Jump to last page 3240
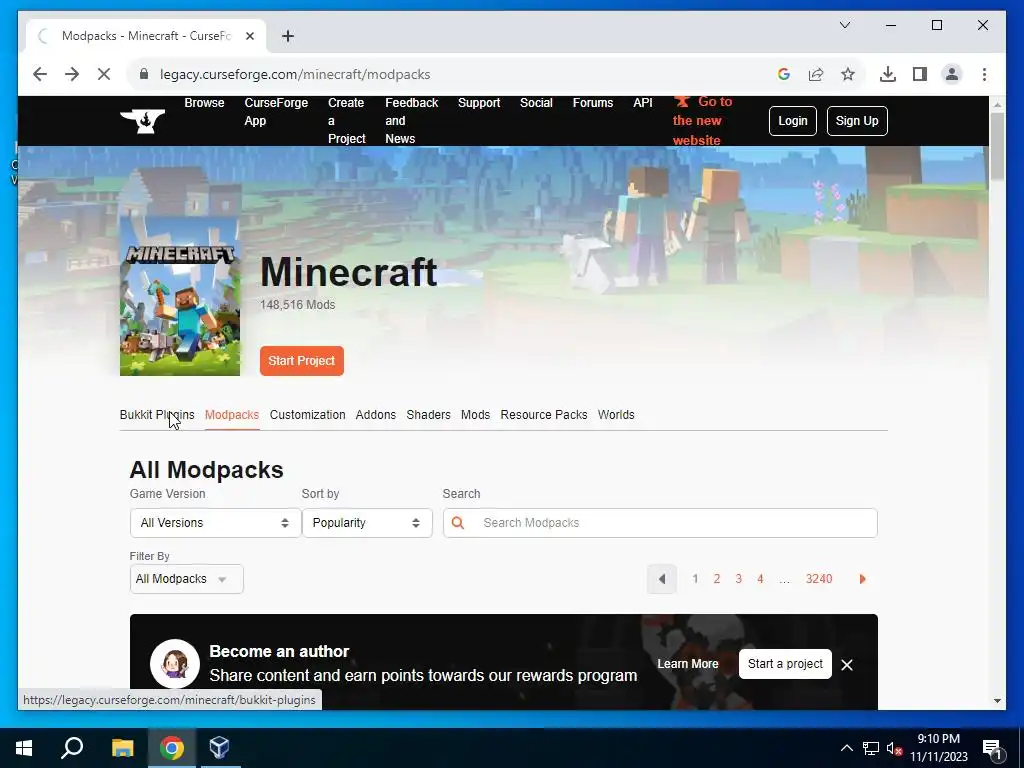This screenshot has width=1024, height=768. 819,579
